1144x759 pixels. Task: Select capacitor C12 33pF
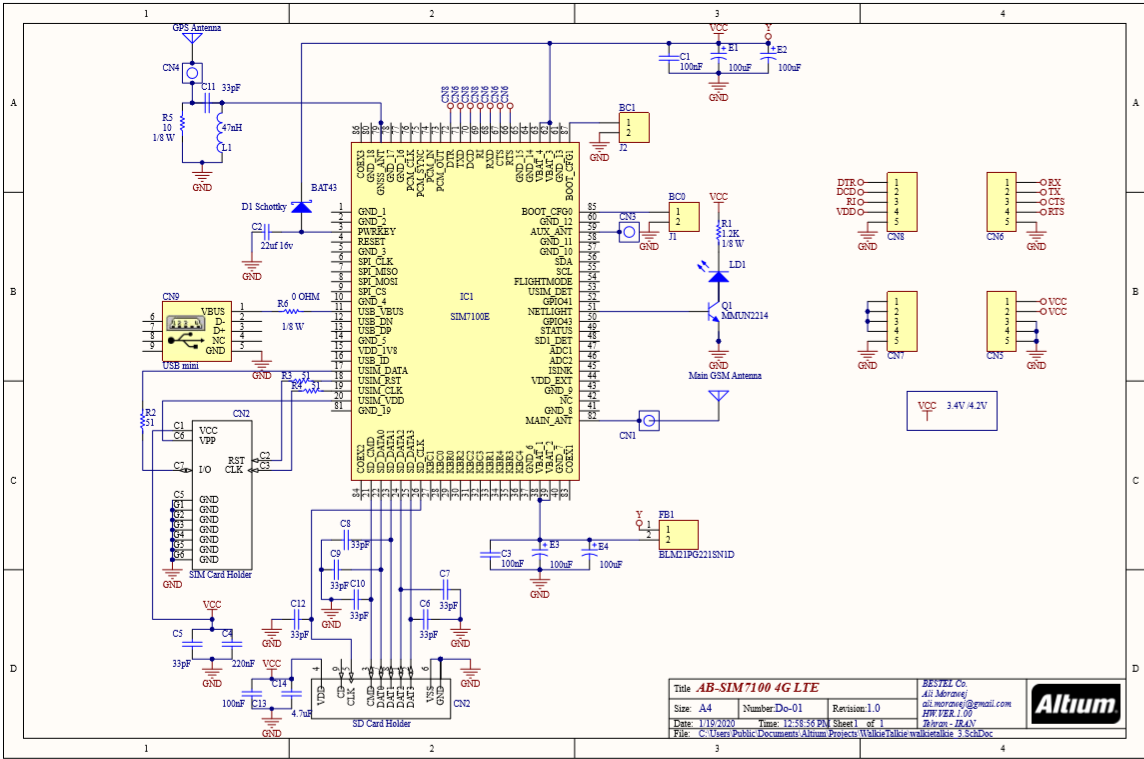pos(297,620)
